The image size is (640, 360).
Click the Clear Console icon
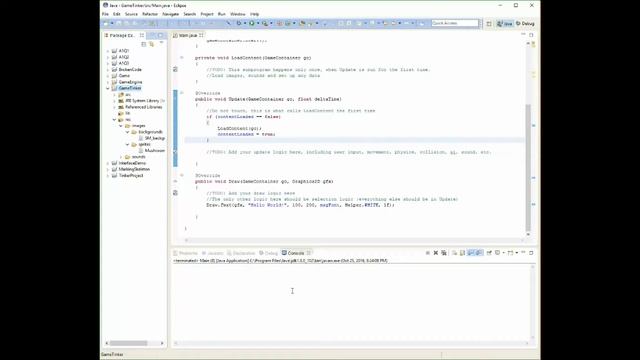click(x=454, y=253)
